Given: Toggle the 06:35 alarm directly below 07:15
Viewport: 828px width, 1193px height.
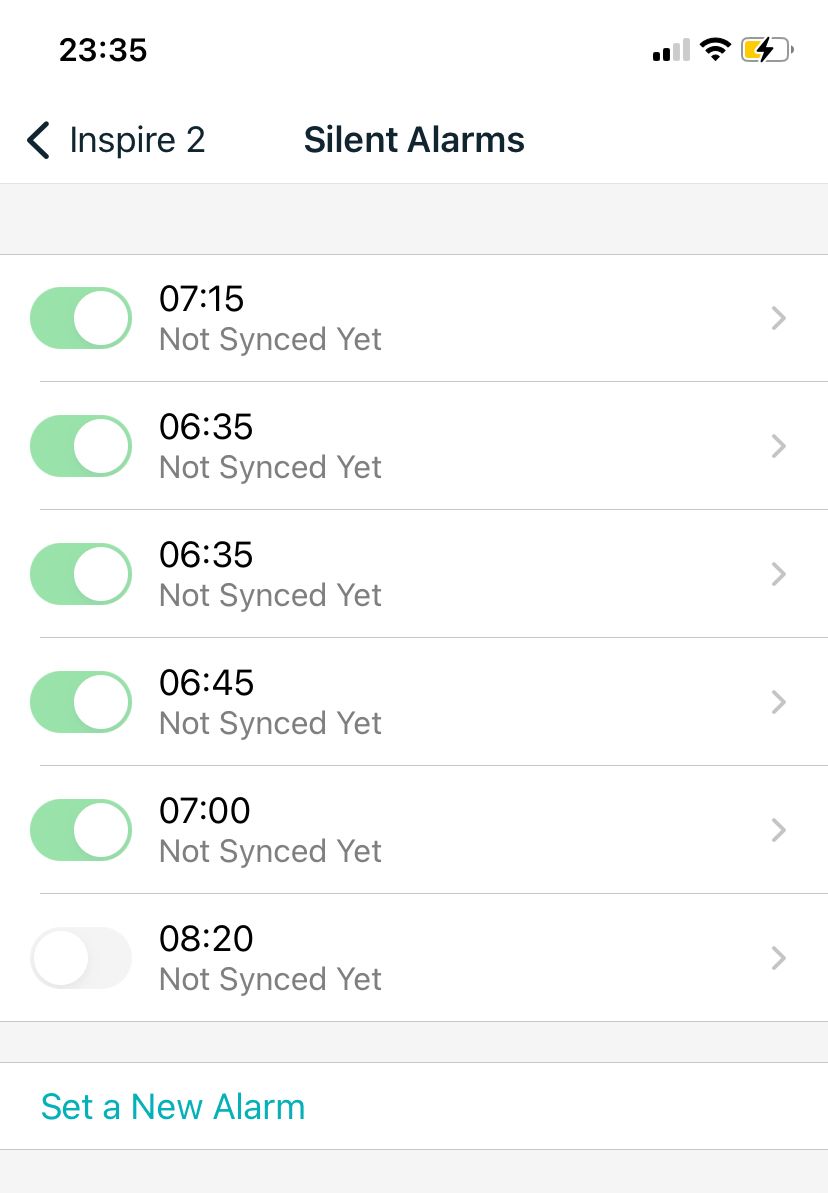Looking at the screenshot, I should pos(81,446).
